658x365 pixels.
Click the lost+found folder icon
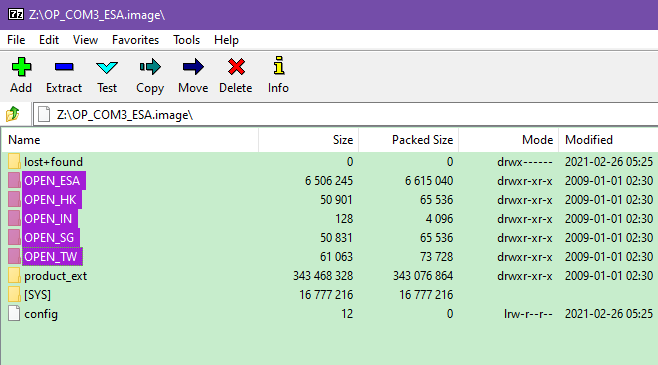point(14,162)
